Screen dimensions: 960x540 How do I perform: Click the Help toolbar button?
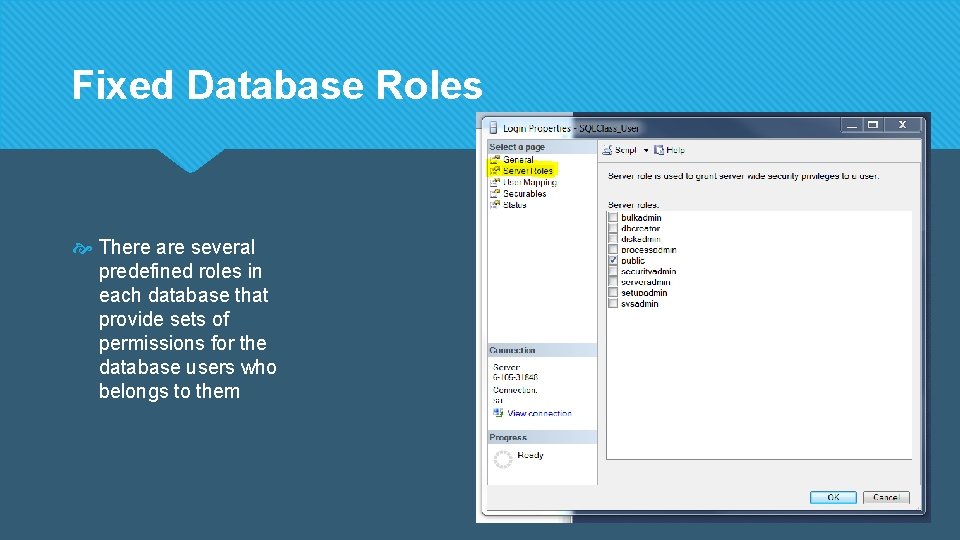pyautogui.click(x=669, y=150)
